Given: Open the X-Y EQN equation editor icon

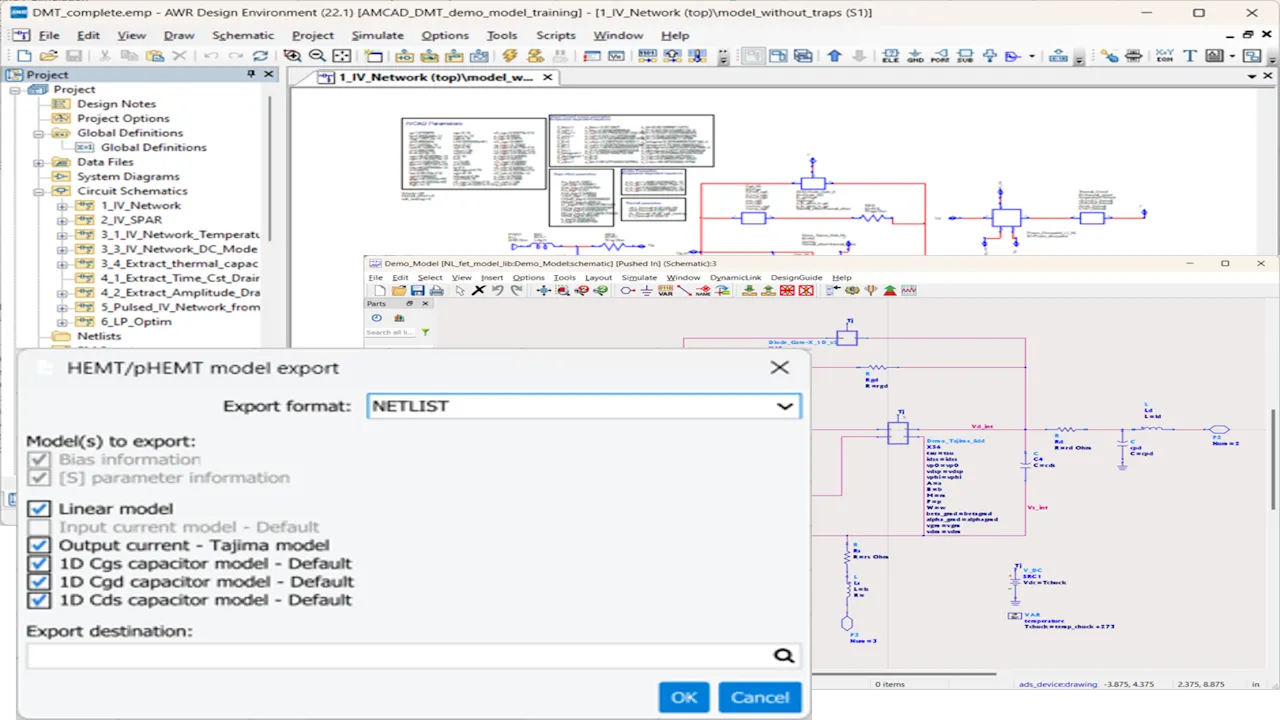Looking at the screenshot, I should coord(1164,57).
